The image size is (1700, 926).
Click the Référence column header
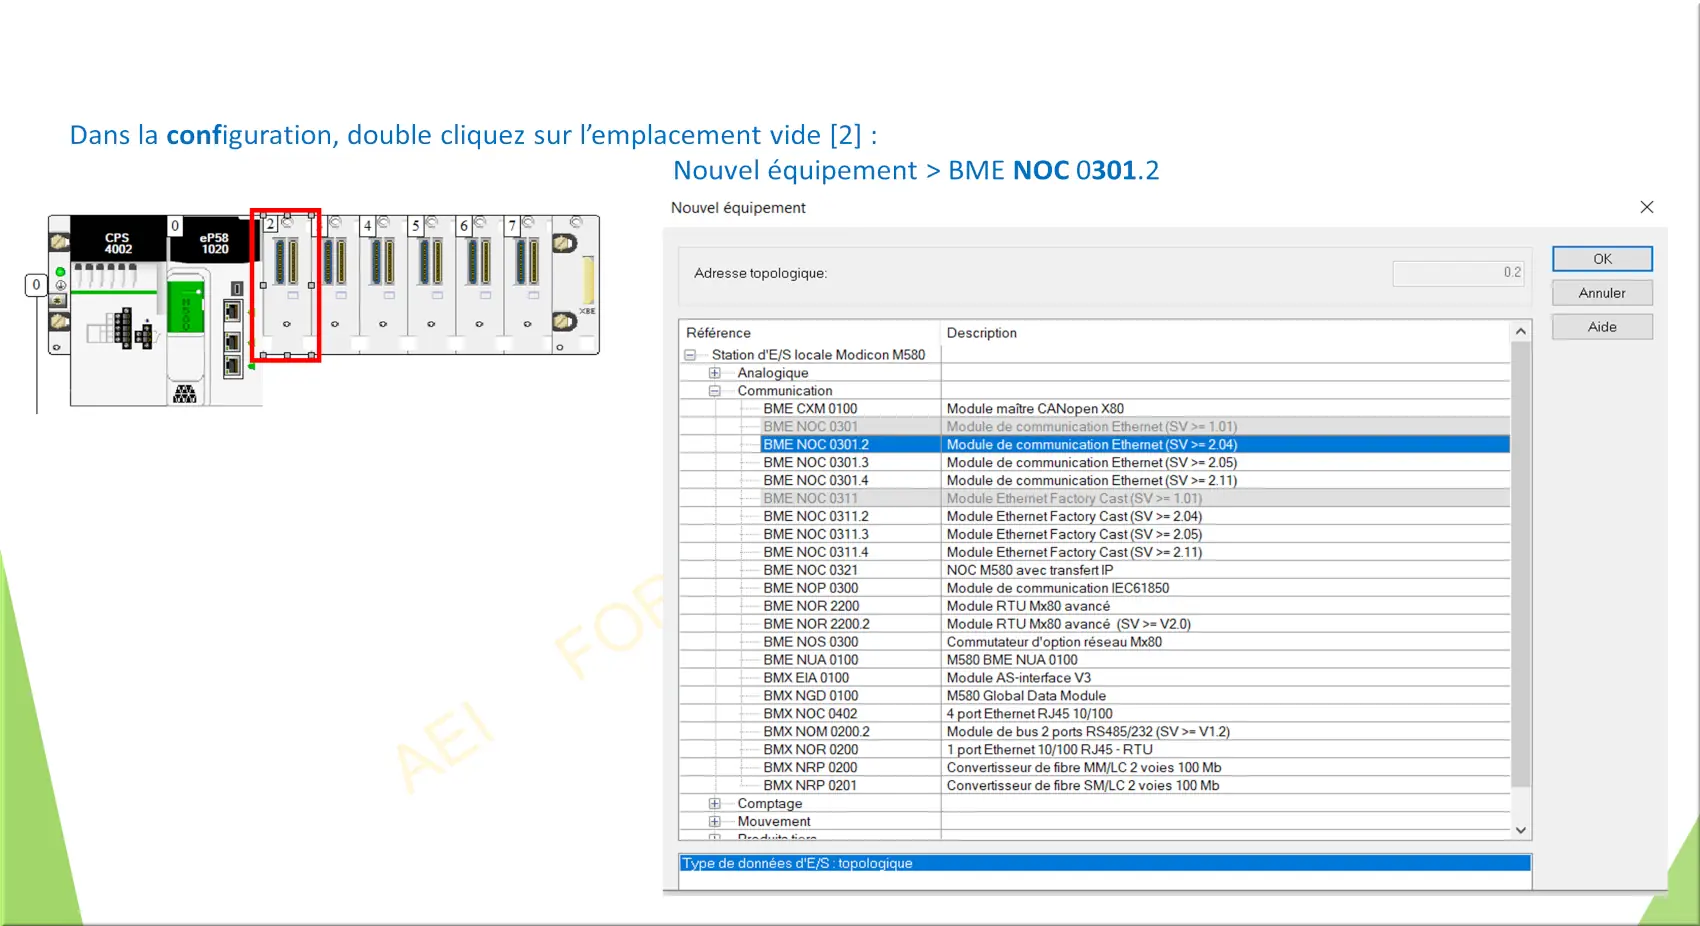809,333
